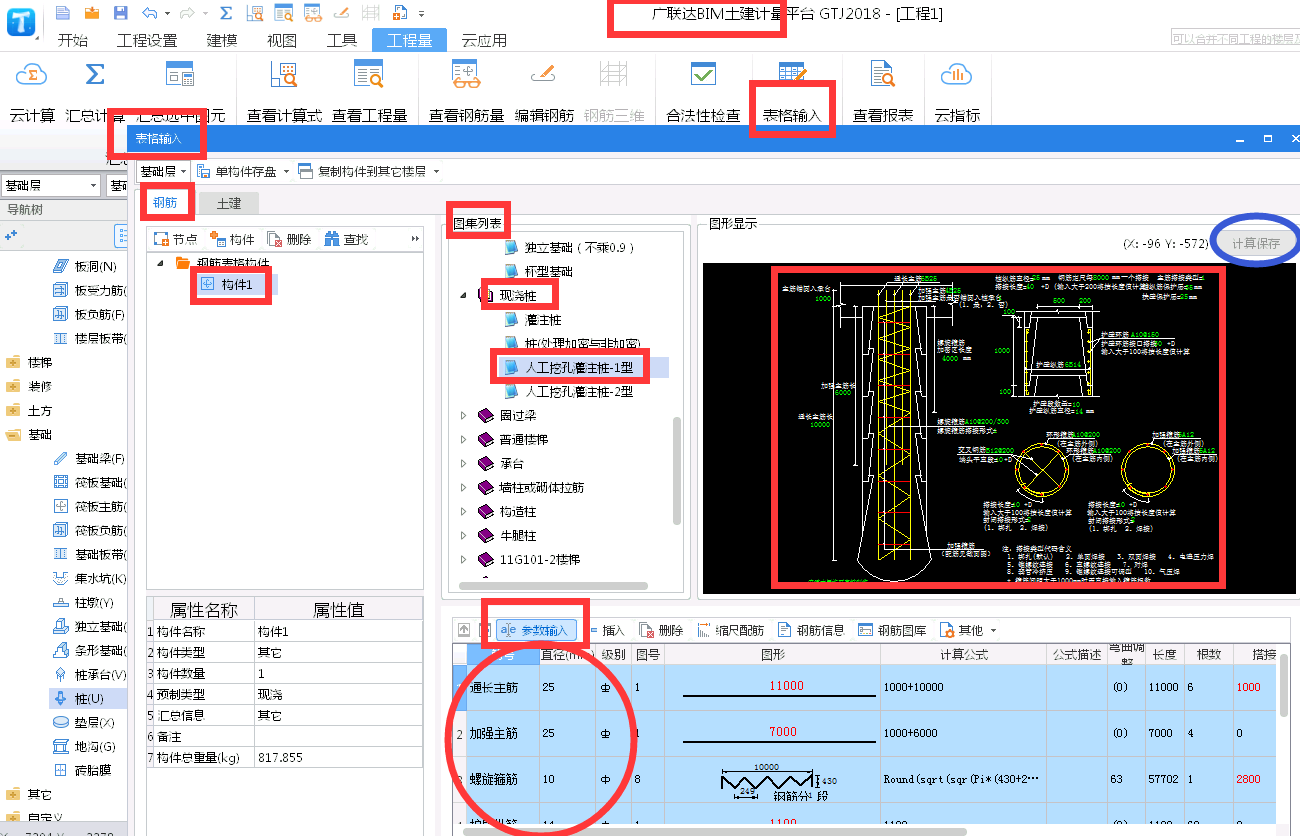Click 构件 add component button

(232, 239)
